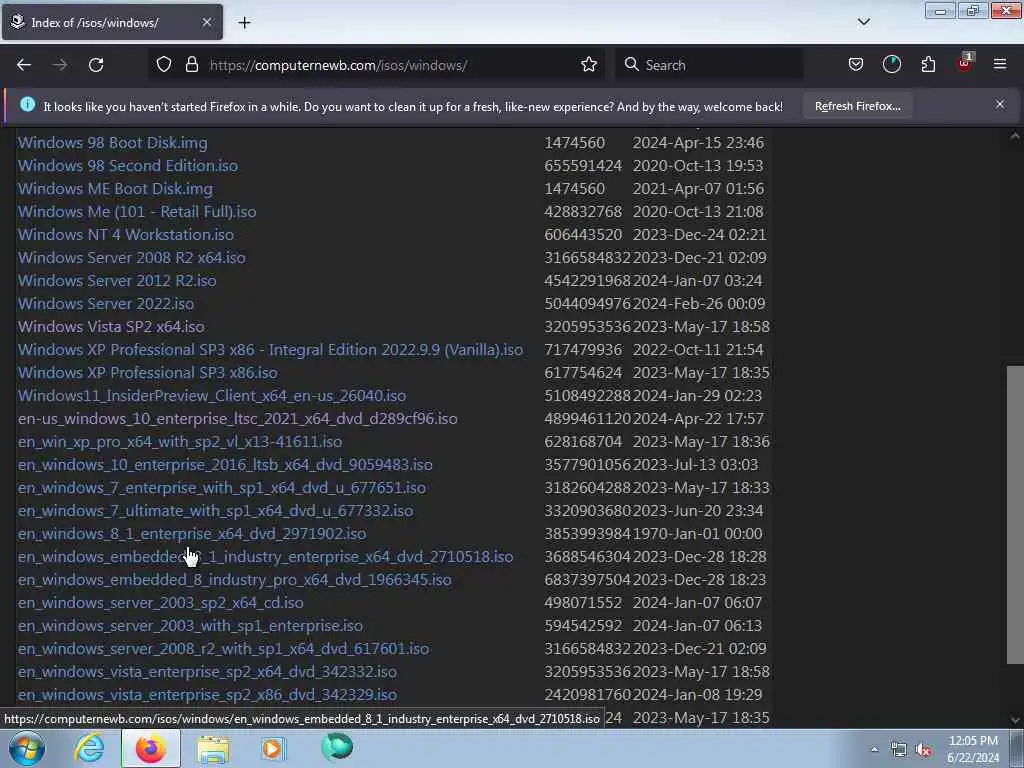This screenshot has height=768, width=1024.
Task: Switch to Firefox taskbar button
Action: point(150,748)
